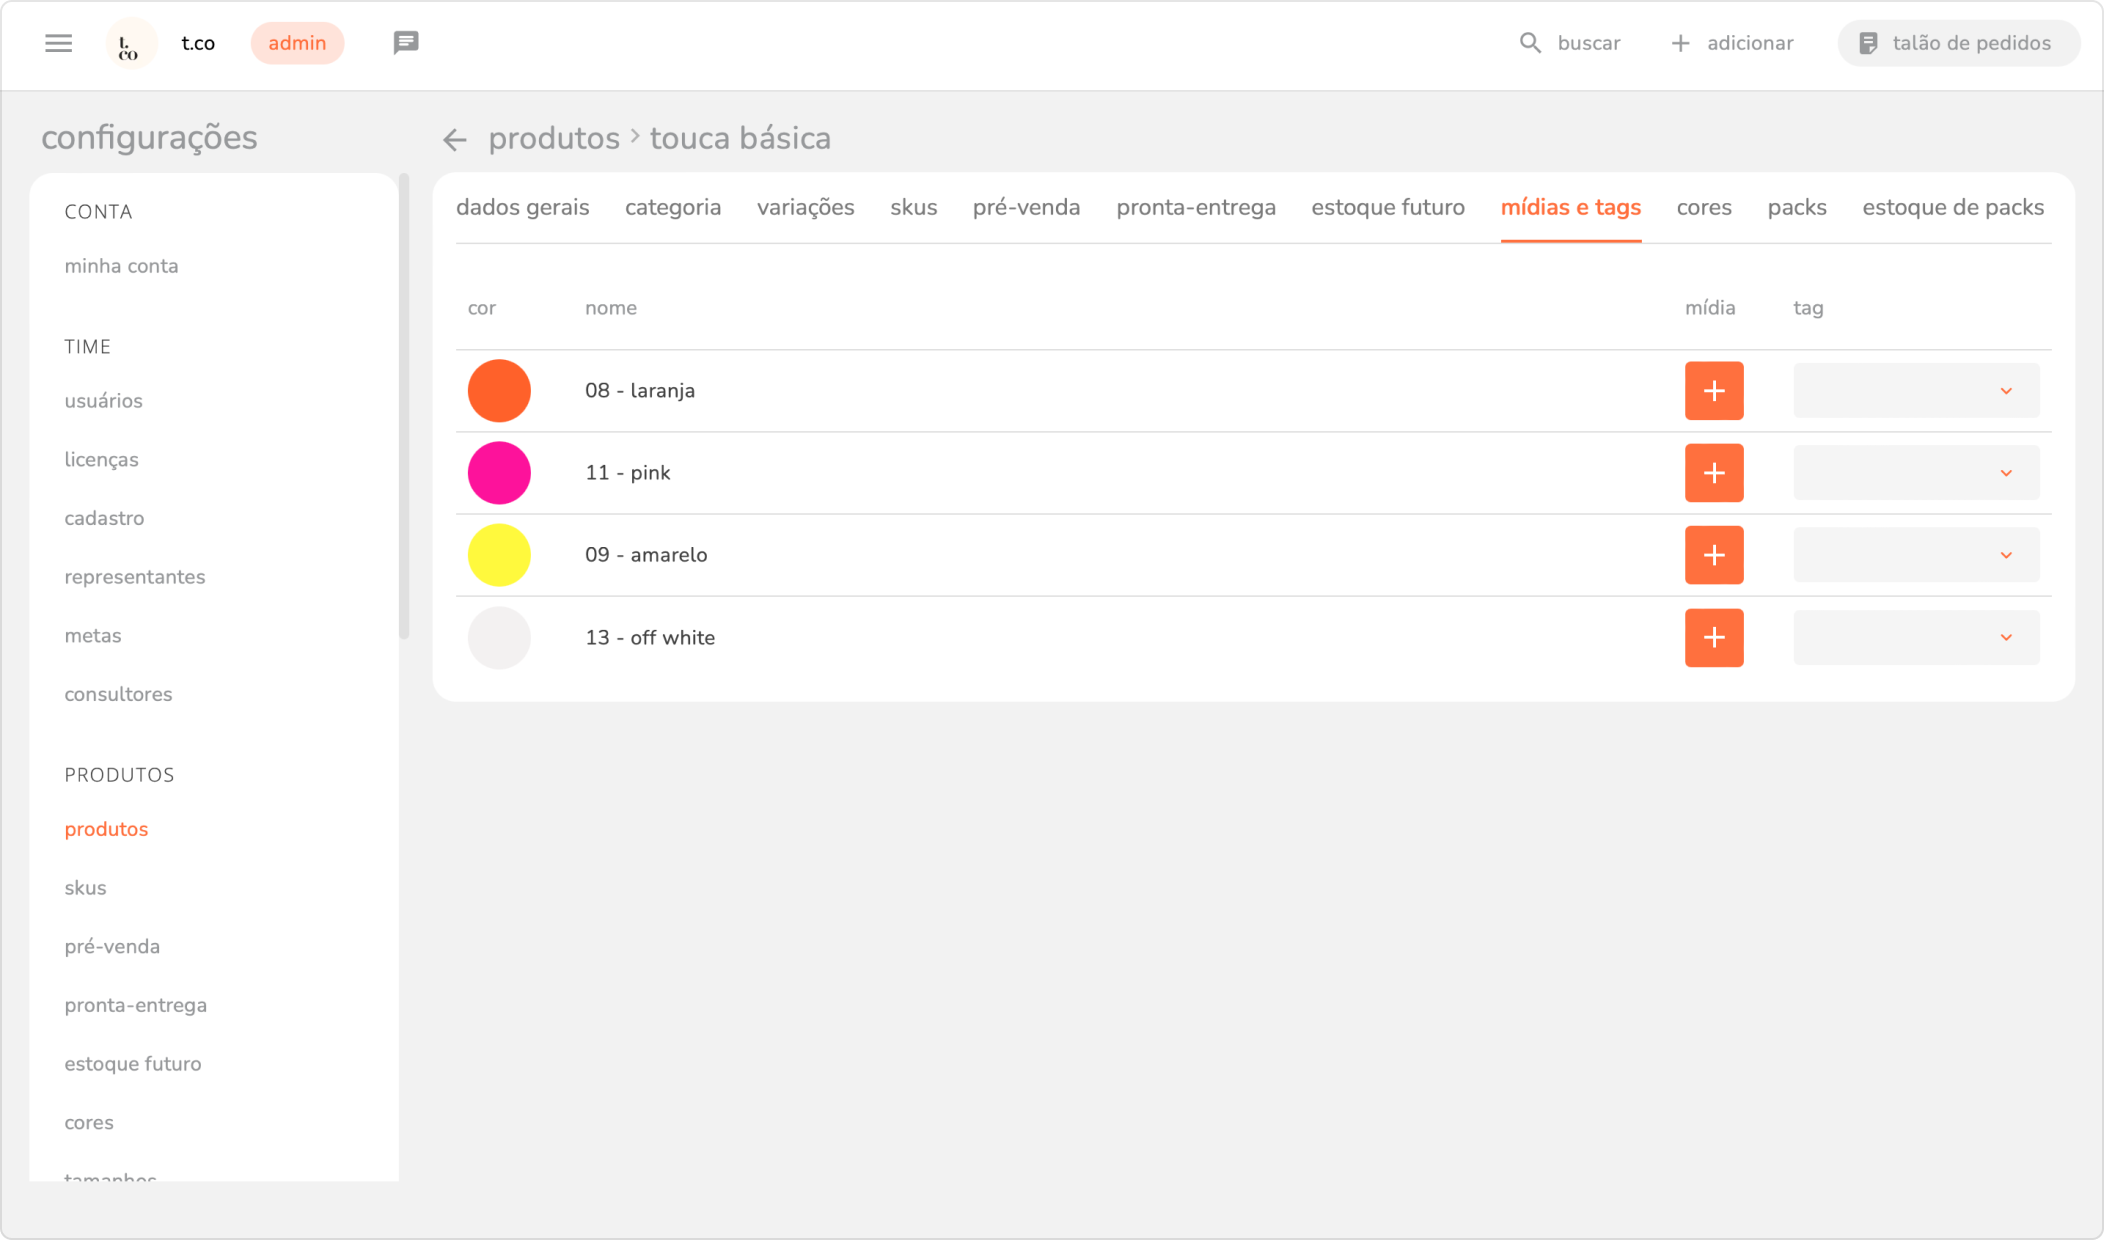2104x1240 pixels.
Task: Click the t.co logo avatar
Action: [130, 43]
